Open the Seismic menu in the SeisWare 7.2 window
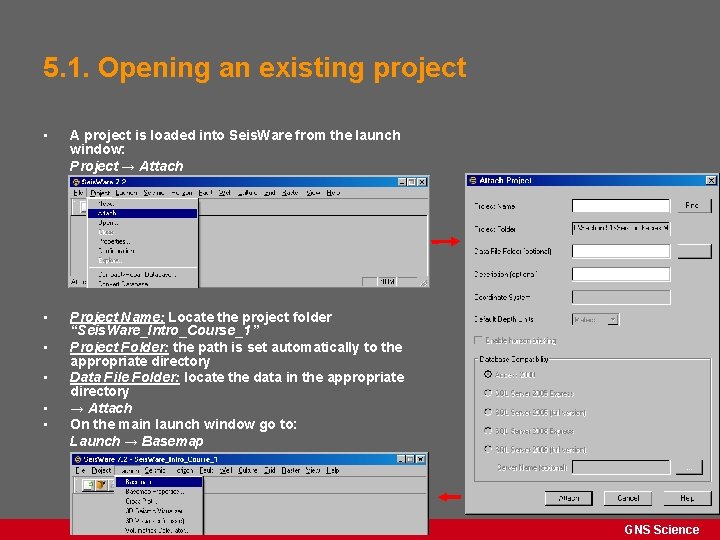This screenshot has width=720, height=540. [153, 193]
